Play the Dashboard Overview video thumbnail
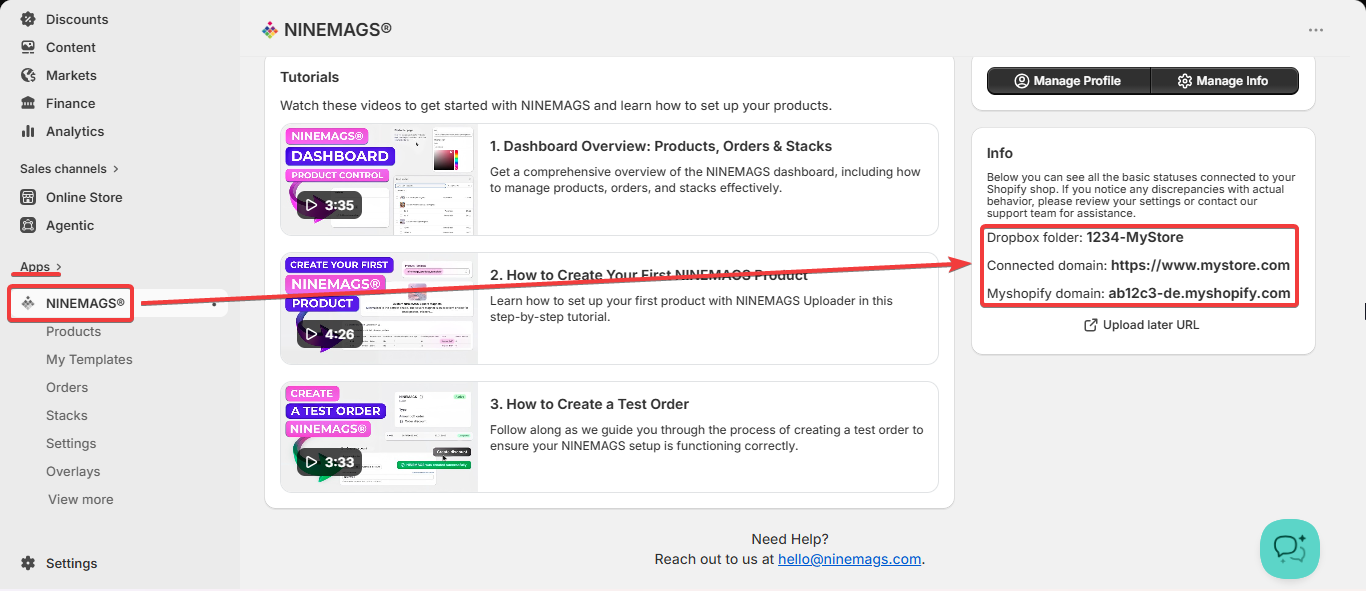The image size is (1366, 591). [379, 180]
